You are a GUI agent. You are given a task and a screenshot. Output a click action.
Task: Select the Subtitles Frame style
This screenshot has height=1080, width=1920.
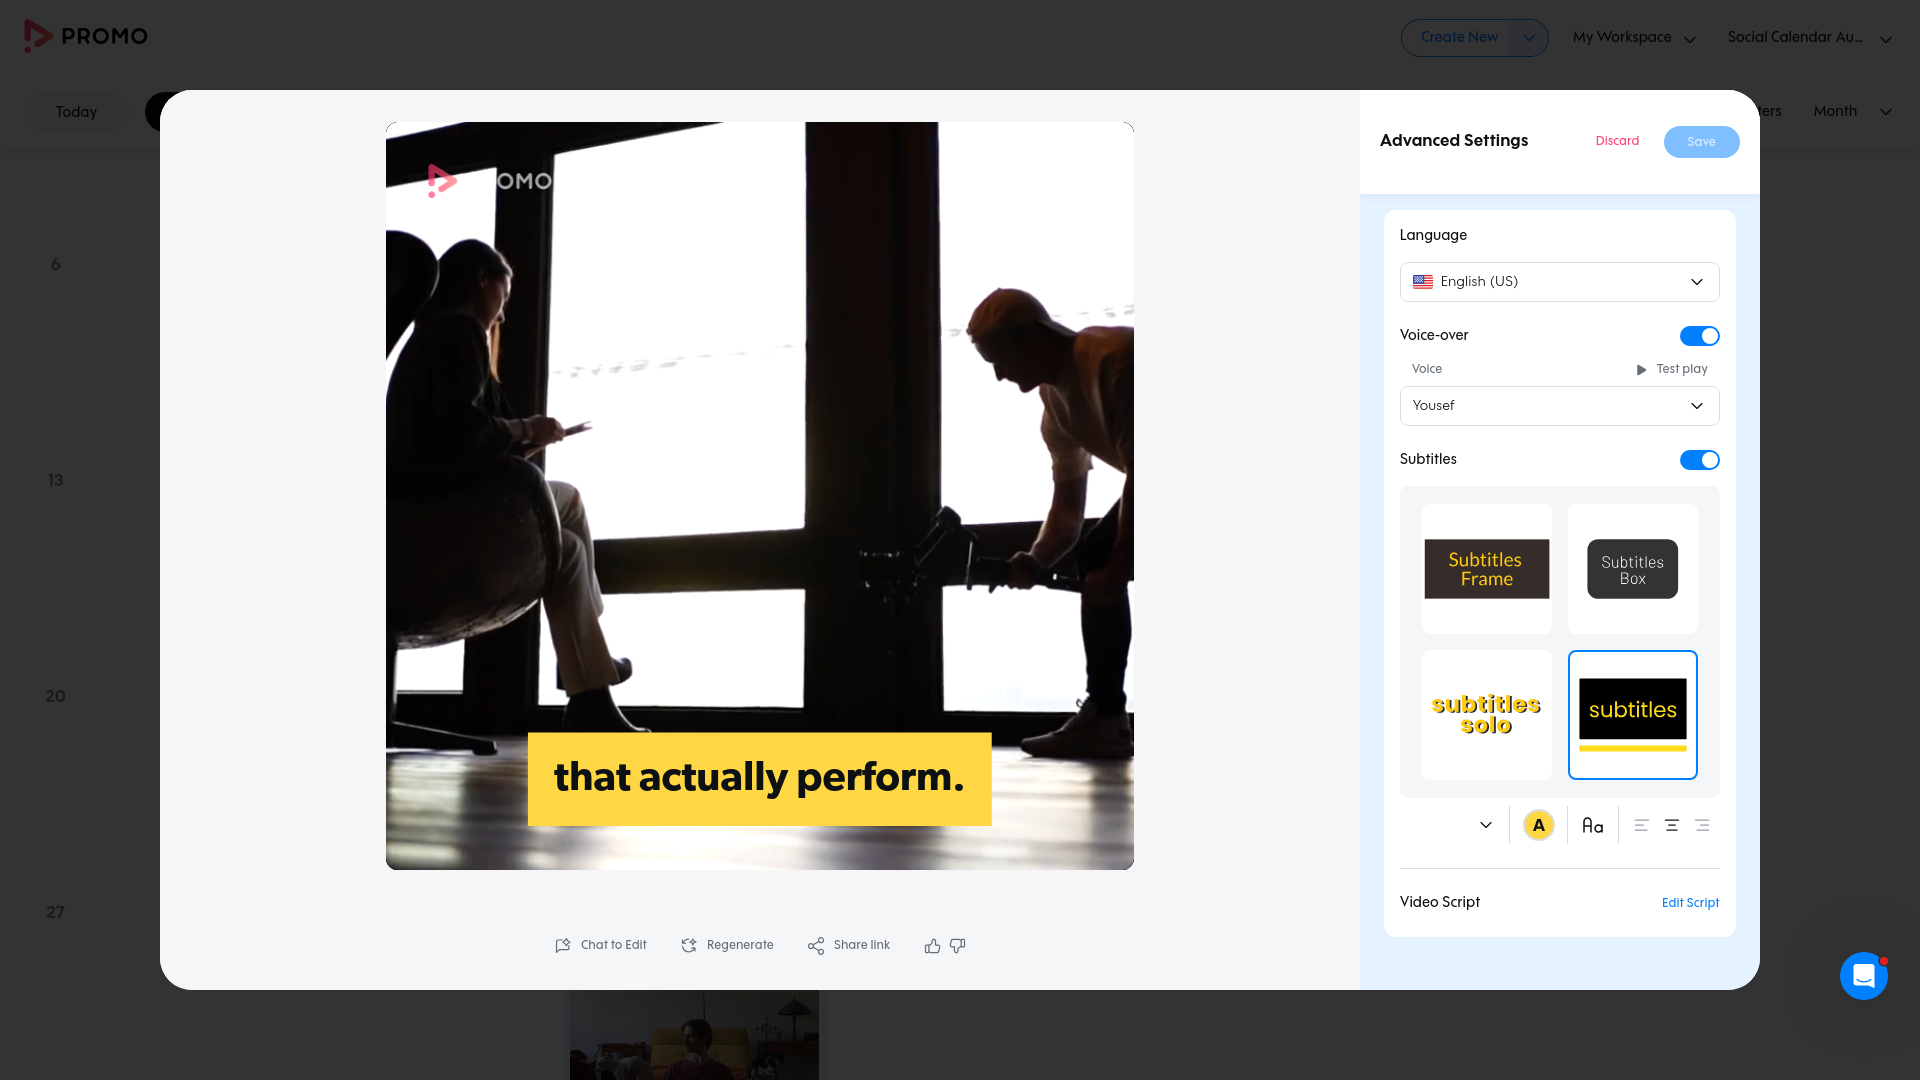[1486, 569]
